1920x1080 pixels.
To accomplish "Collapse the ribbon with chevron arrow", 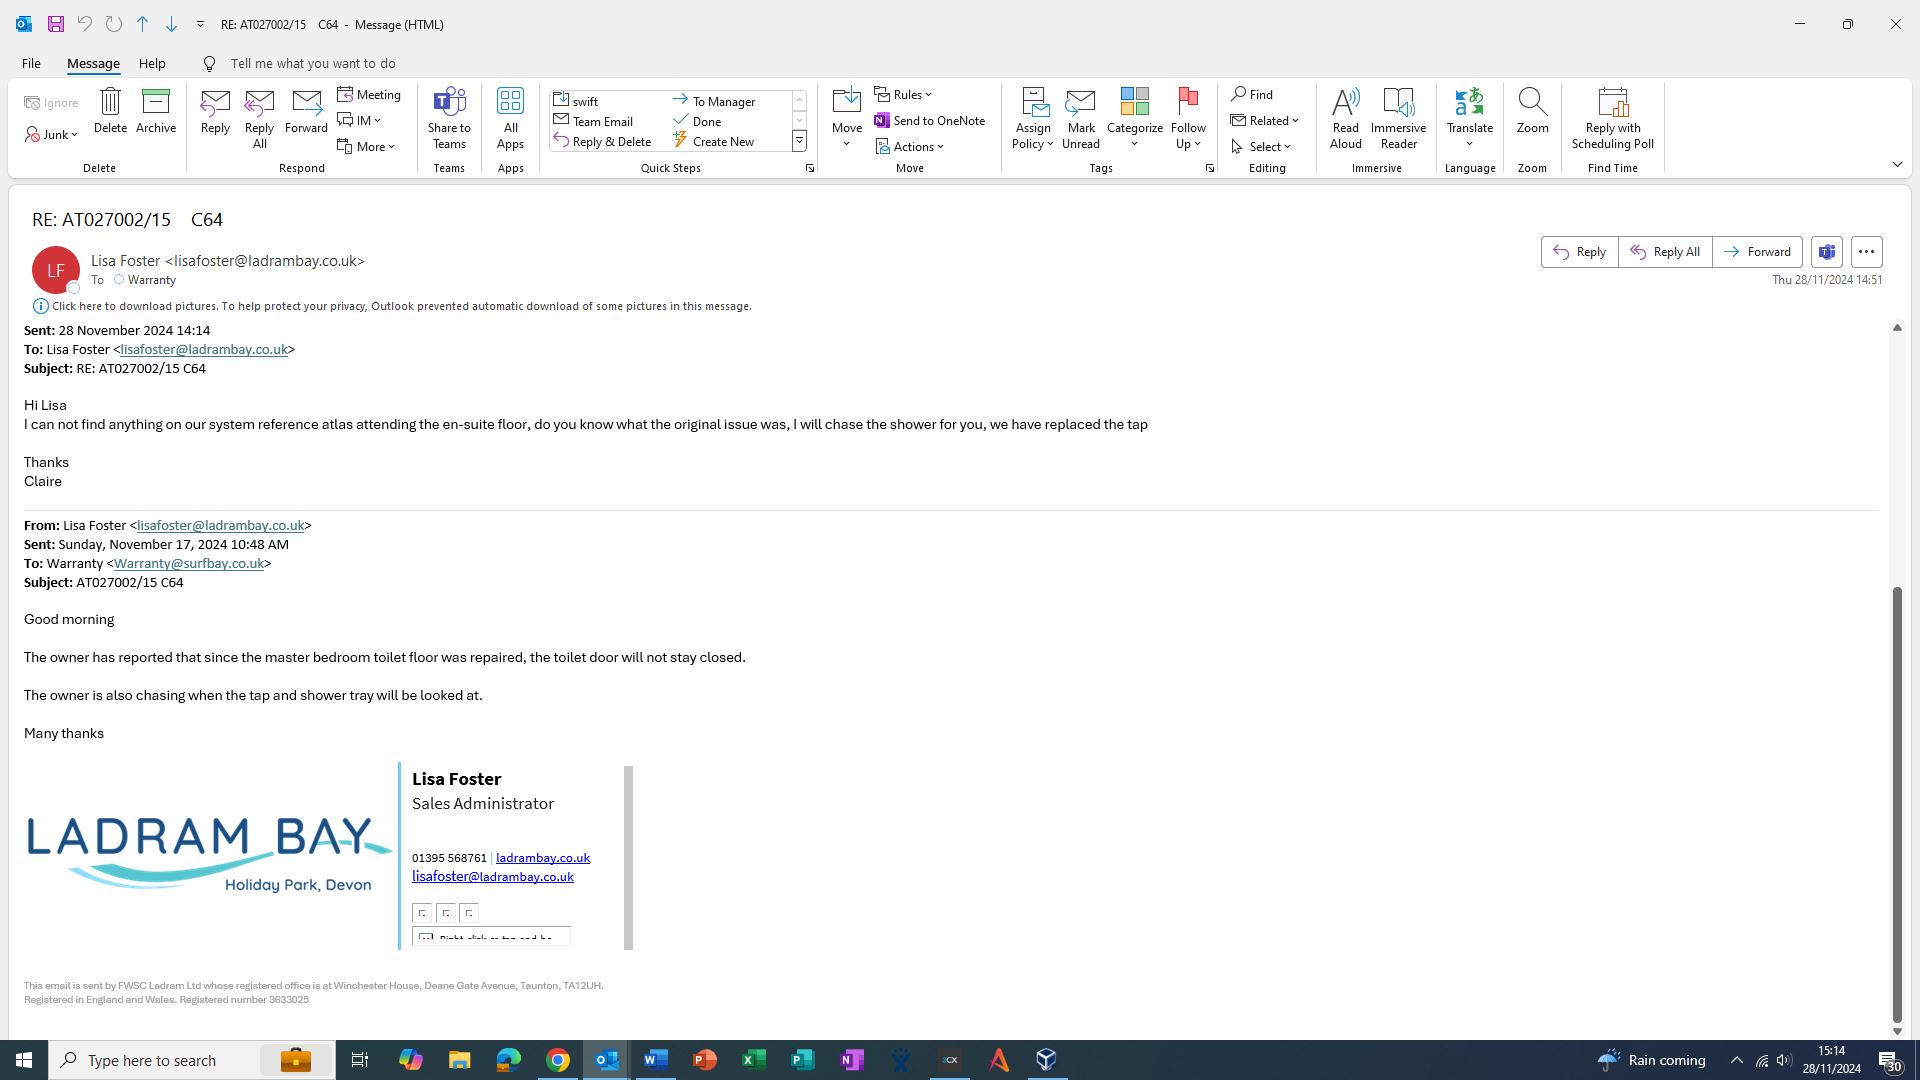I will pos(1897,164).
